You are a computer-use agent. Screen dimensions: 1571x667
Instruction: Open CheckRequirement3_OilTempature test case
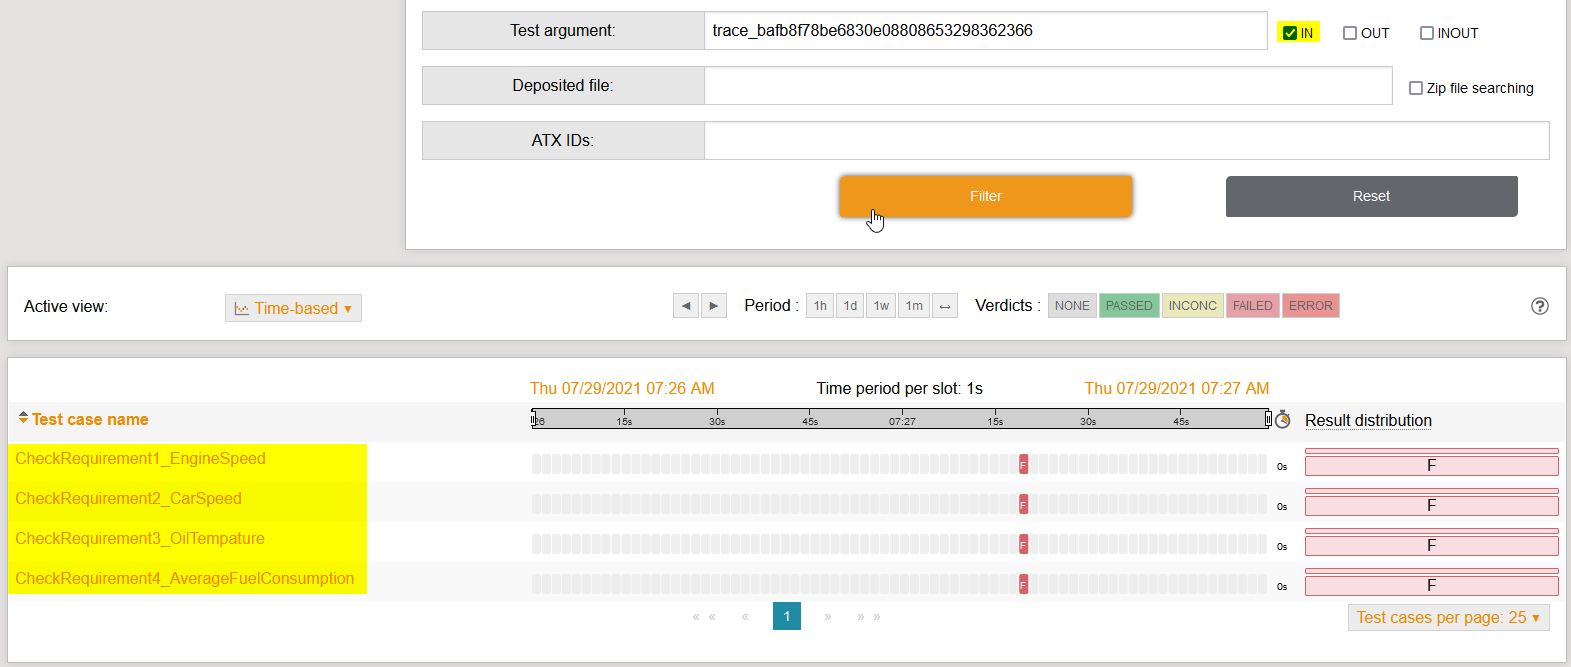click(140, 538)
